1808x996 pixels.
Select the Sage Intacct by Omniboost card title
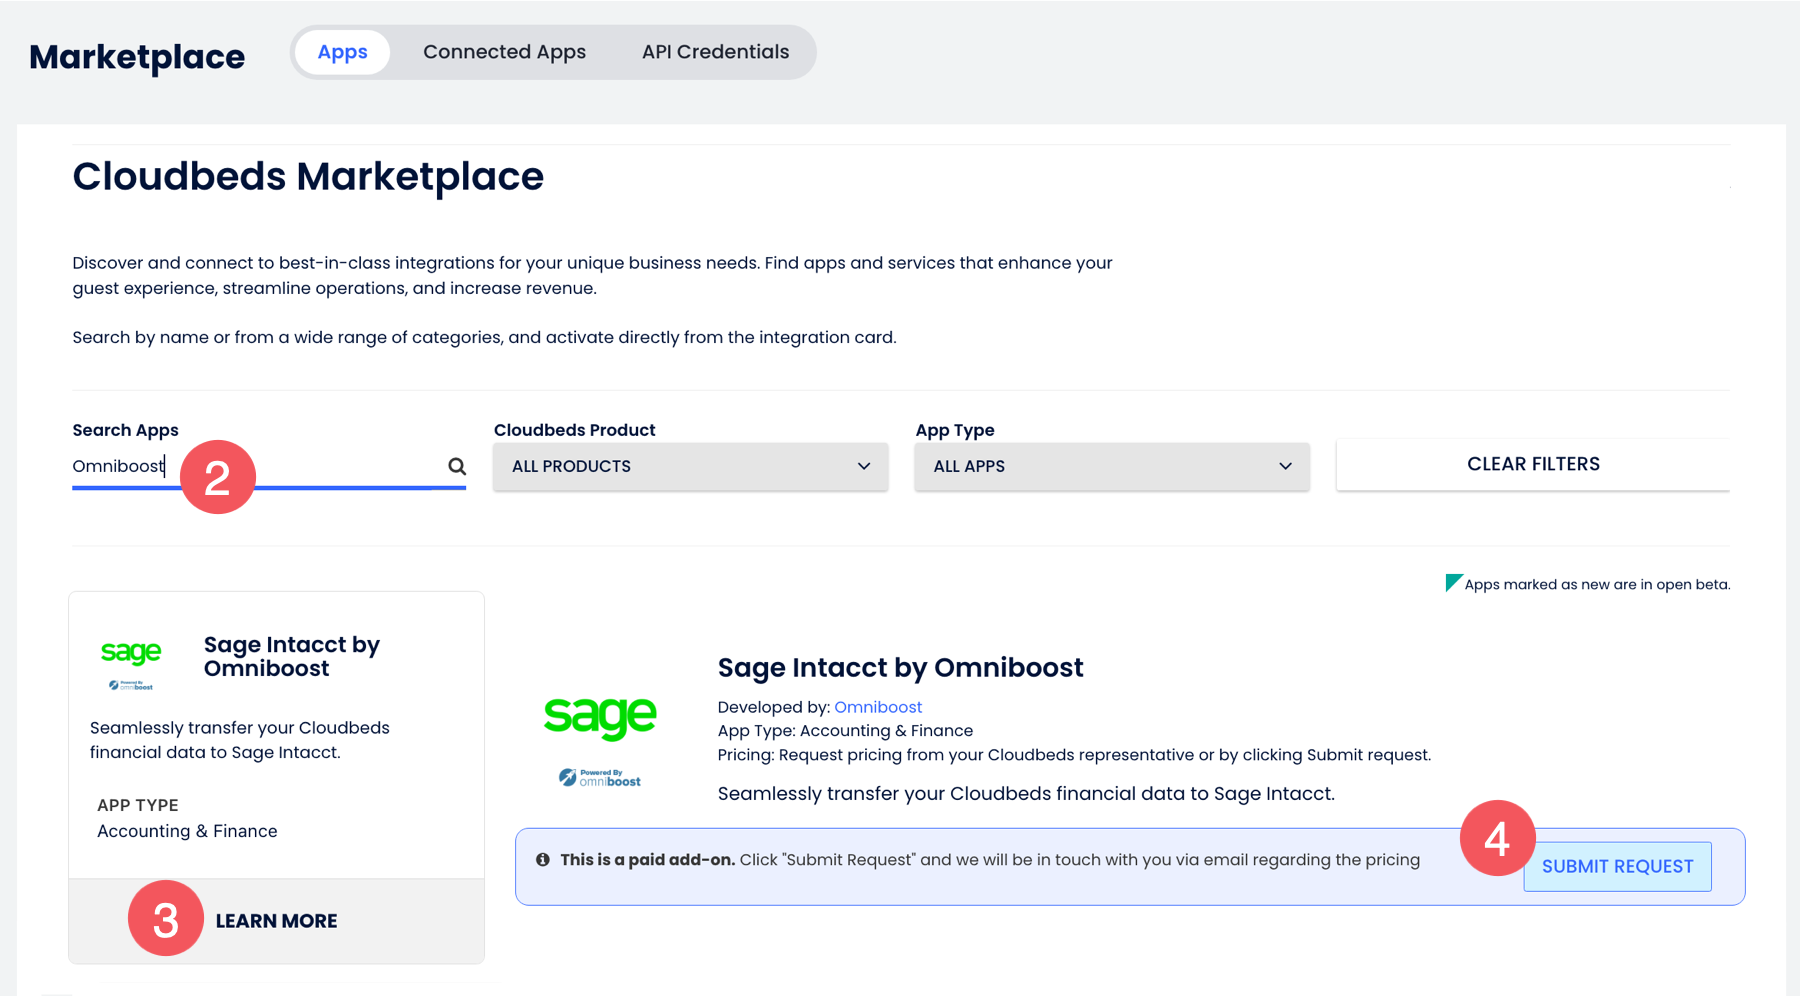(291, 656)
